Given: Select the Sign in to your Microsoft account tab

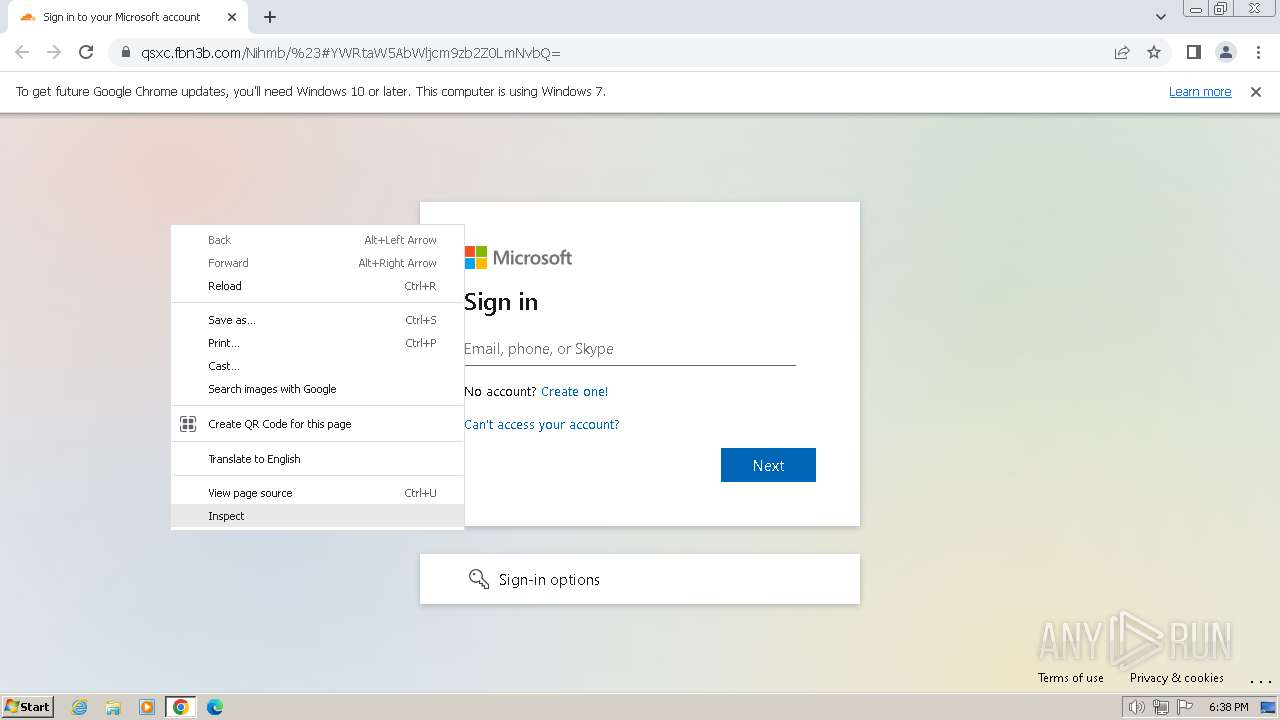Looking at the screenshot, I should pos(128,17).
